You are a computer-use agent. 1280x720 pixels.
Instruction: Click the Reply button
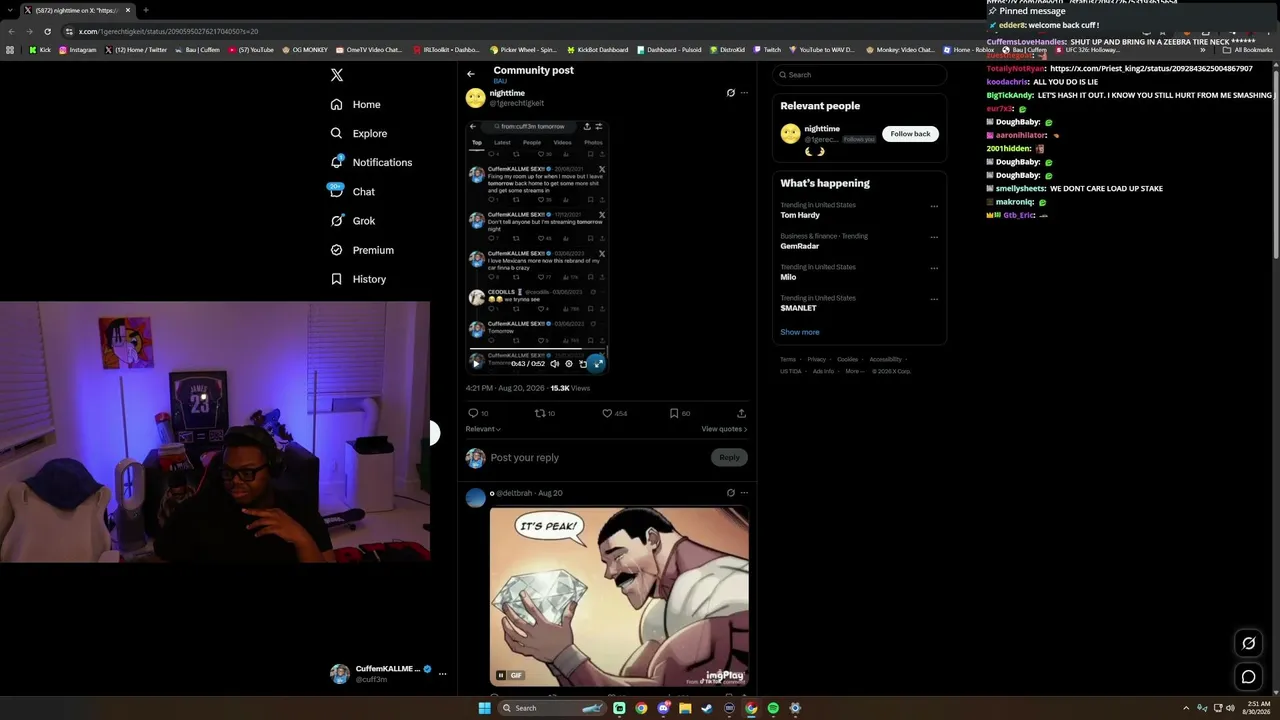click(x=729, y=458)
